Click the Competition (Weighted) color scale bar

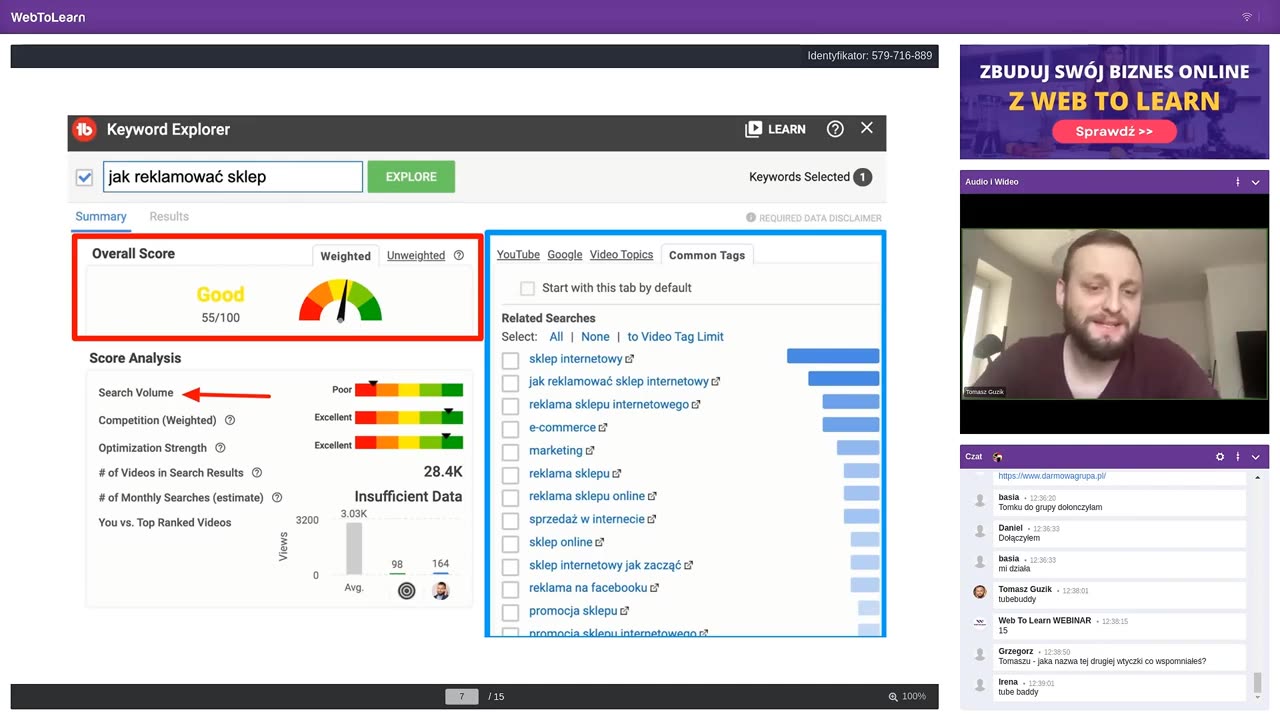[409, 417]
